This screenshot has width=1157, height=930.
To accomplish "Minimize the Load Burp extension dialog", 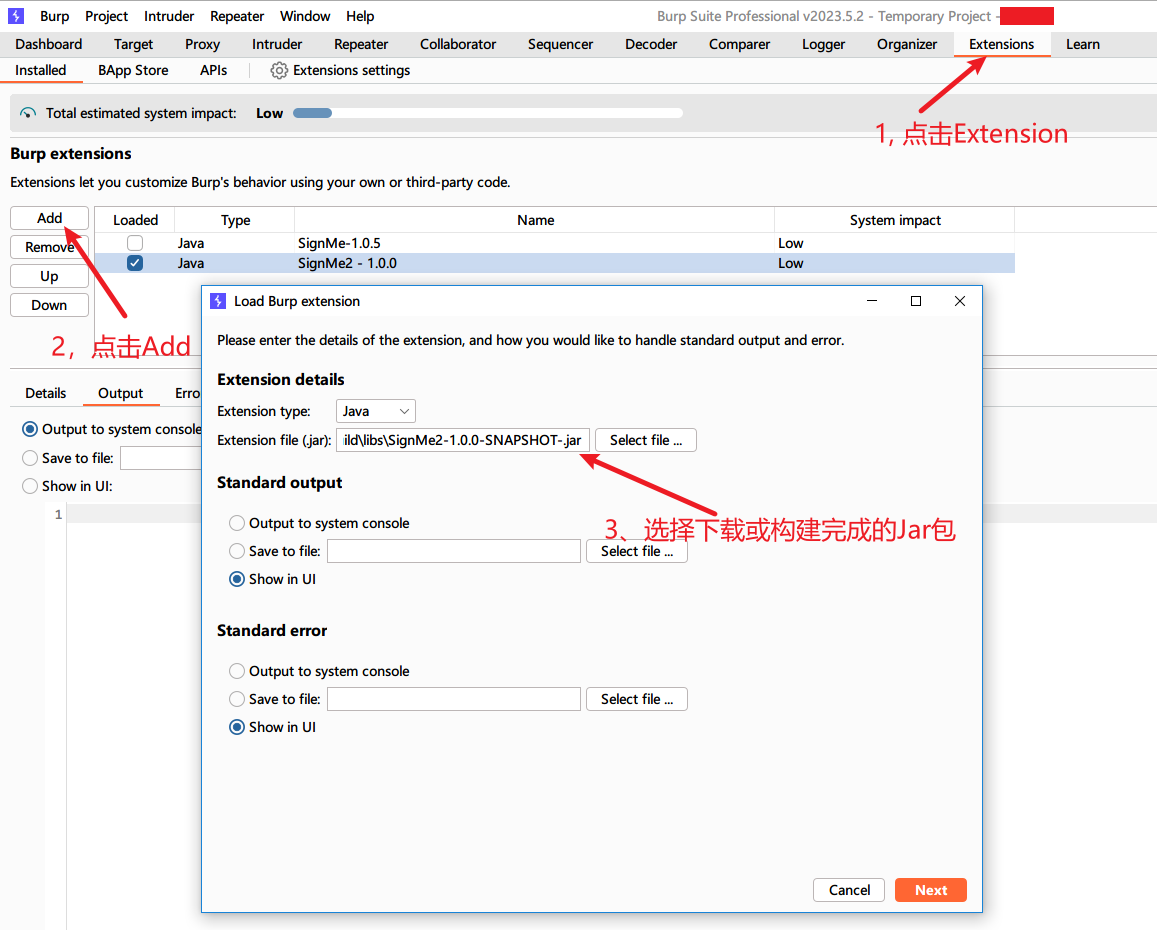I will tap(871, 301).
